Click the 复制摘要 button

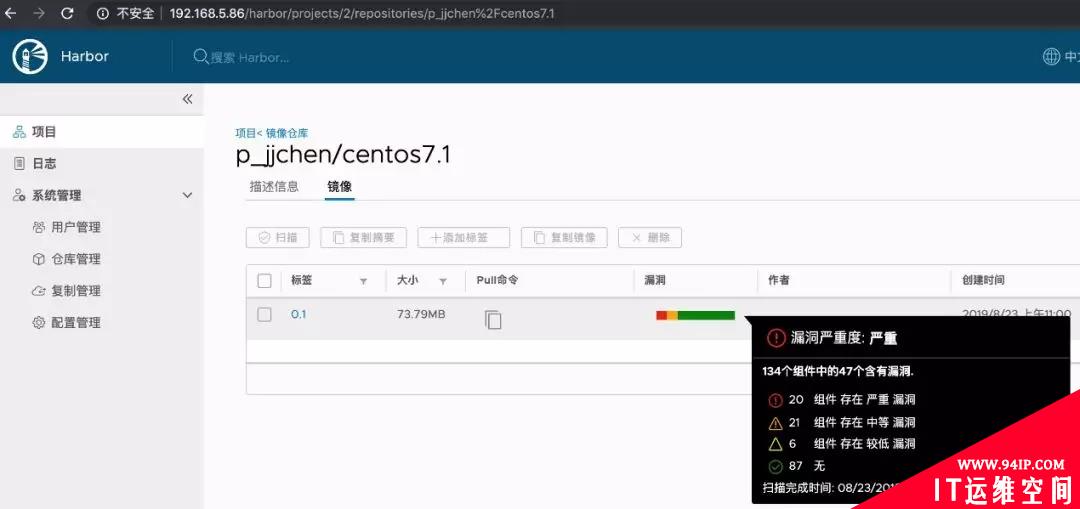point(364,238)
